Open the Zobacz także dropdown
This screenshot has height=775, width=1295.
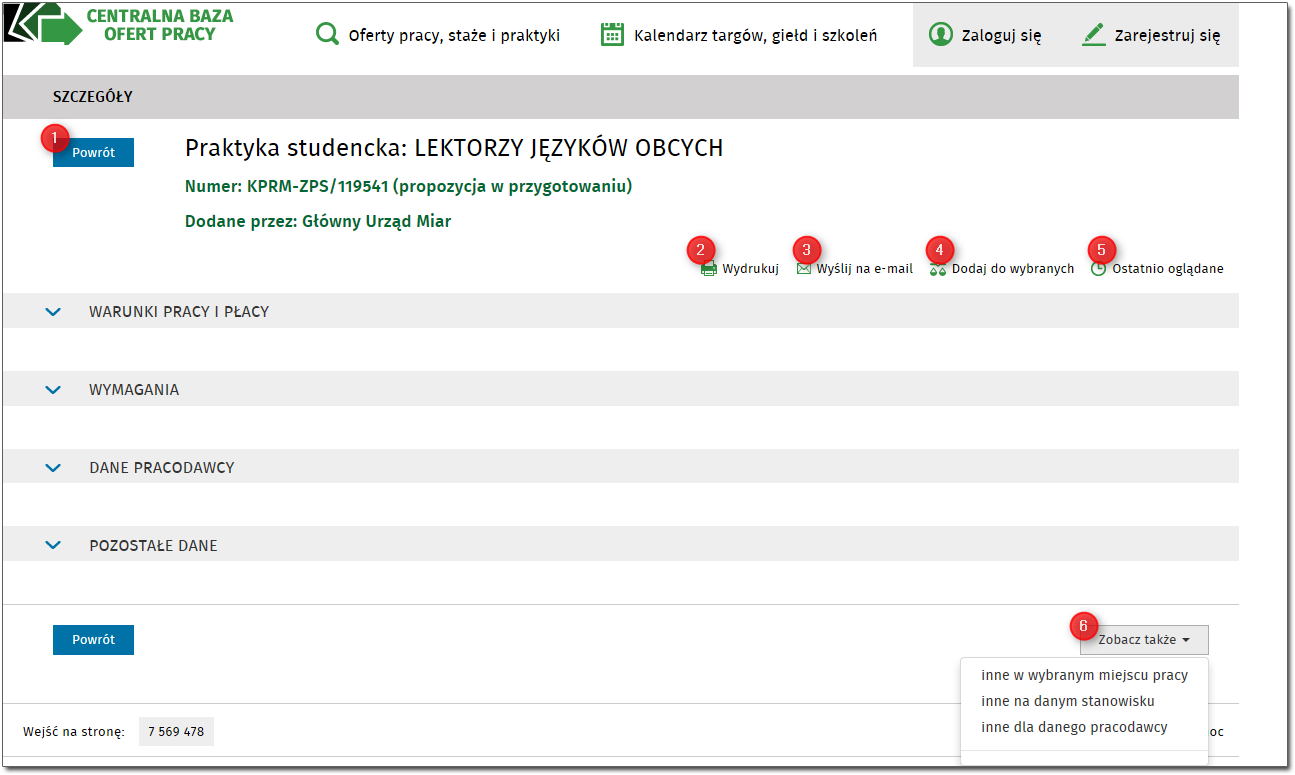(x=1144, y=640)
